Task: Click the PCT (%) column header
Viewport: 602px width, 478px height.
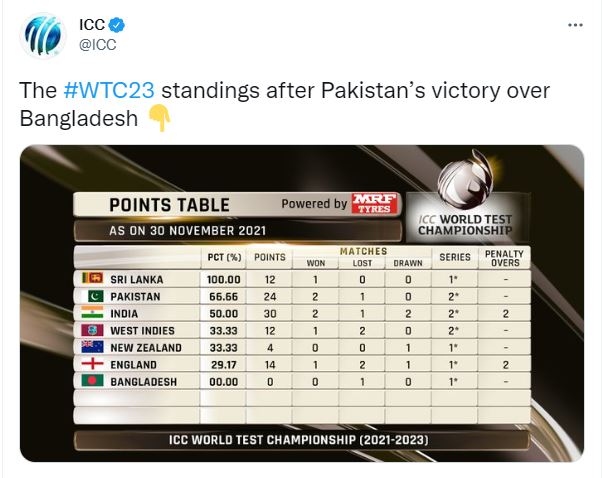Action: pyautogui.click(x=224, y=257)
